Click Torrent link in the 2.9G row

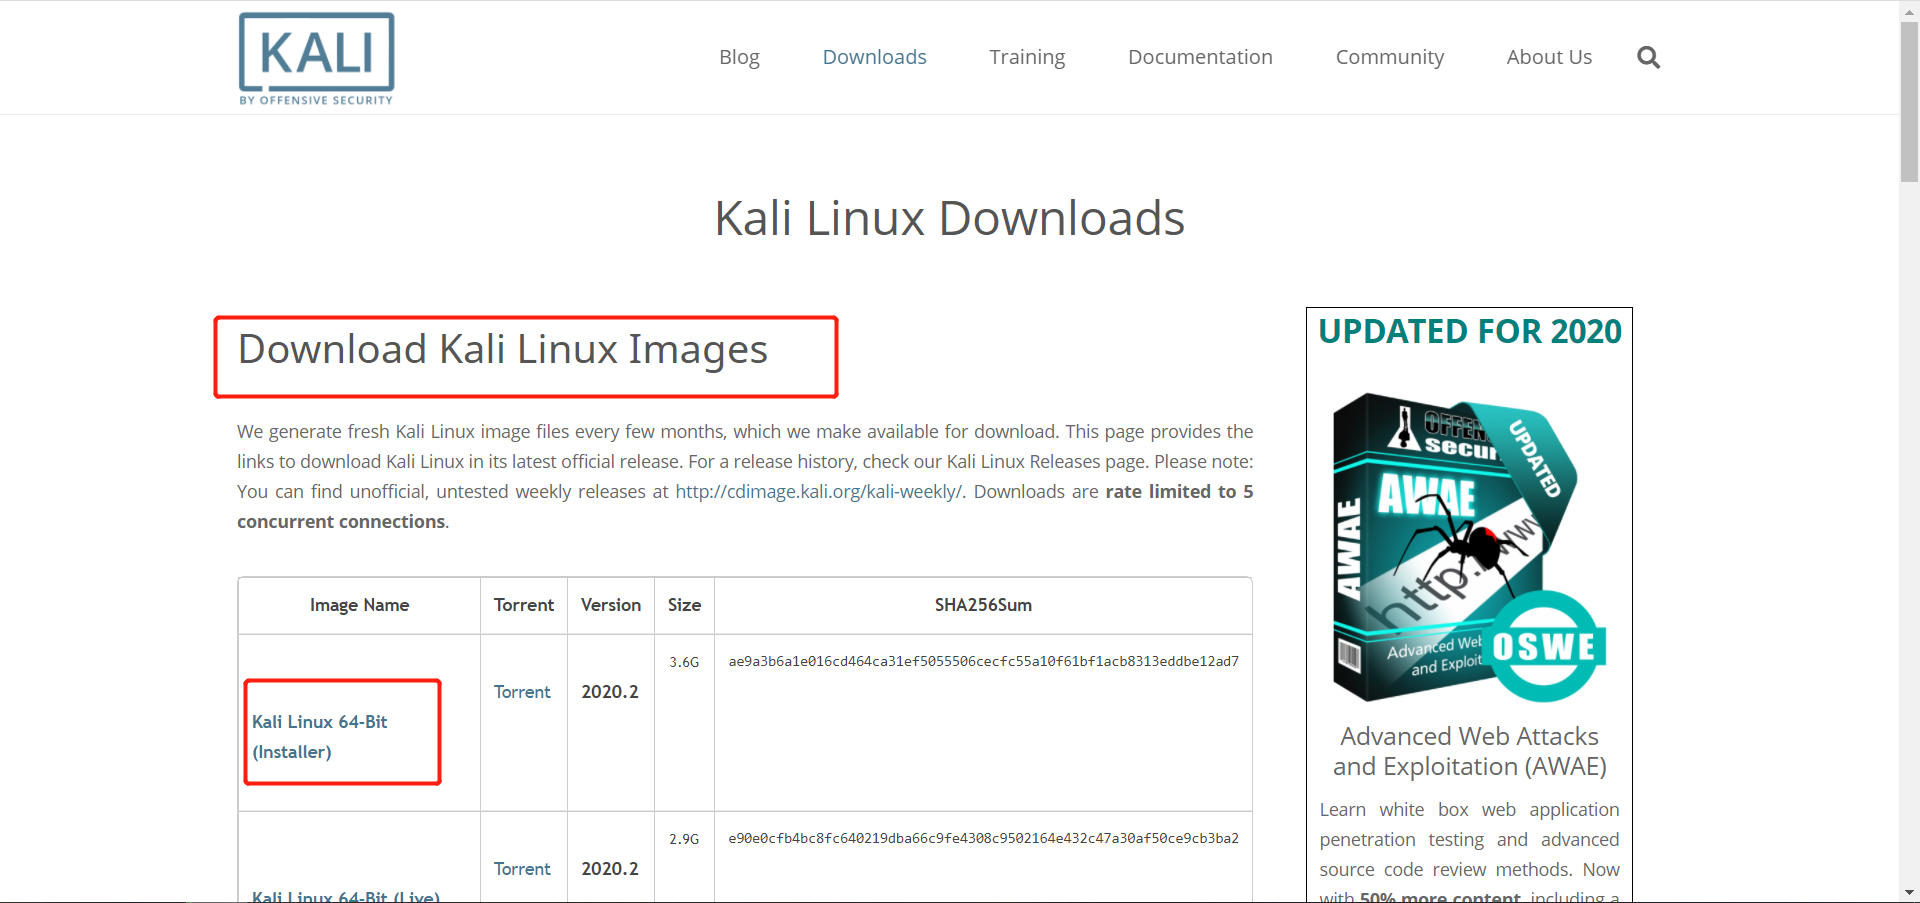[x=522, y=869]
